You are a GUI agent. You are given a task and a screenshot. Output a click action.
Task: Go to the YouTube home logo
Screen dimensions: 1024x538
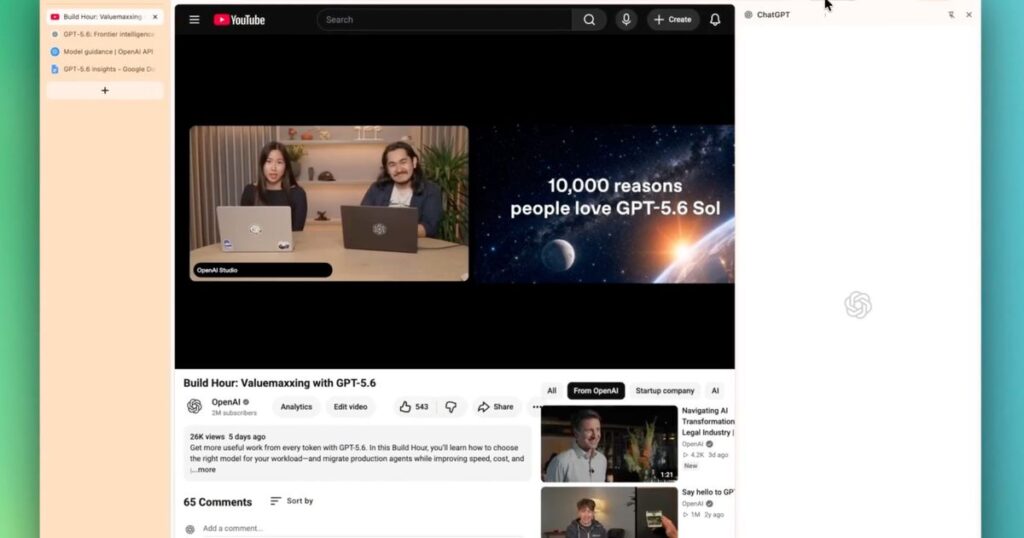tap(239, 20)
